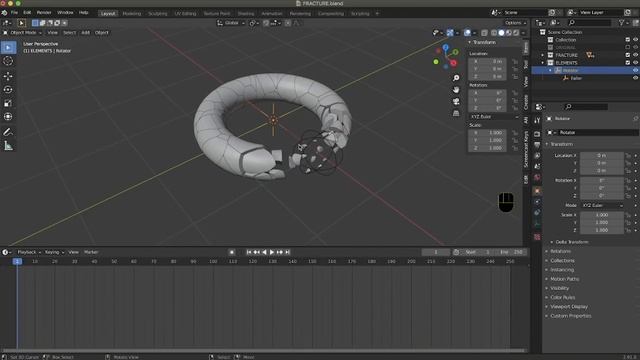Switch to the Sculpting workspace tab
The height and width of the screenshot is (360, 640).
pos(158,13)
